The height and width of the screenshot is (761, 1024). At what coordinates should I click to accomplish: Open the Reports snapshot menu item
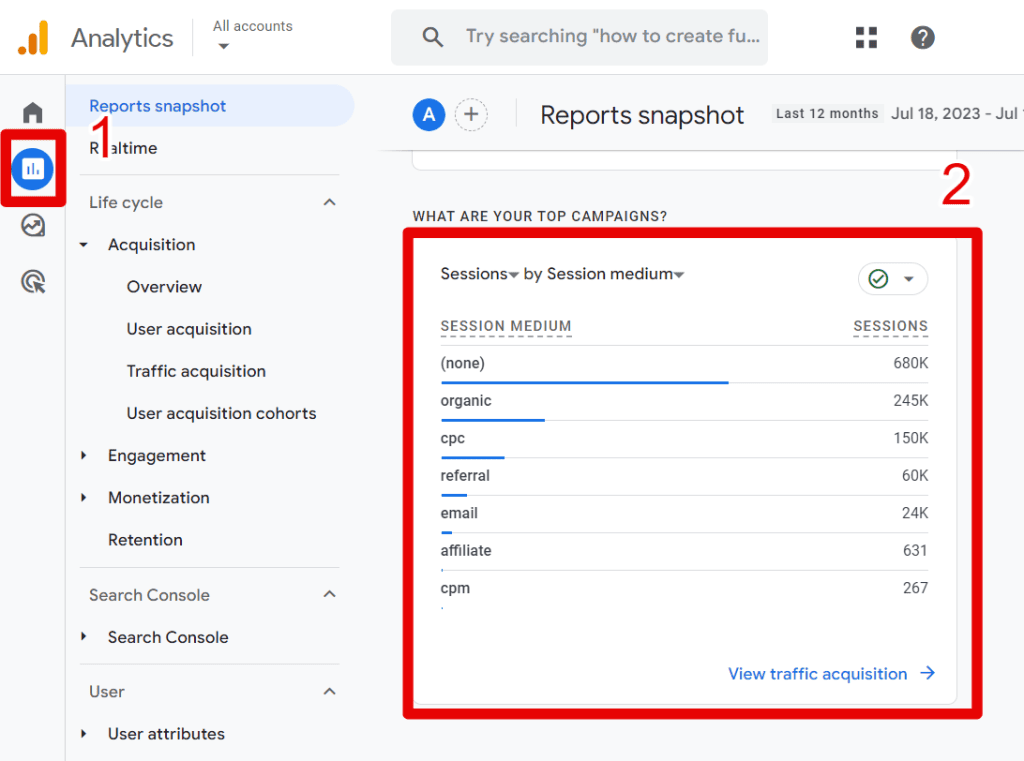tap(157, 105)
